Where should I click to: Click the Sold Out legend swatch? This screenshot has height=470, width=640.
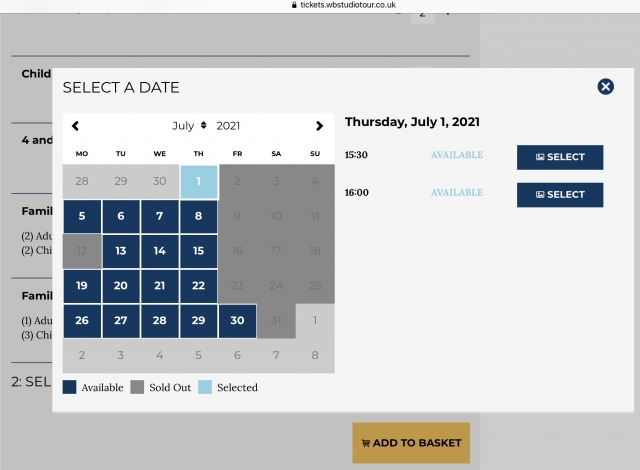point(137,387)
